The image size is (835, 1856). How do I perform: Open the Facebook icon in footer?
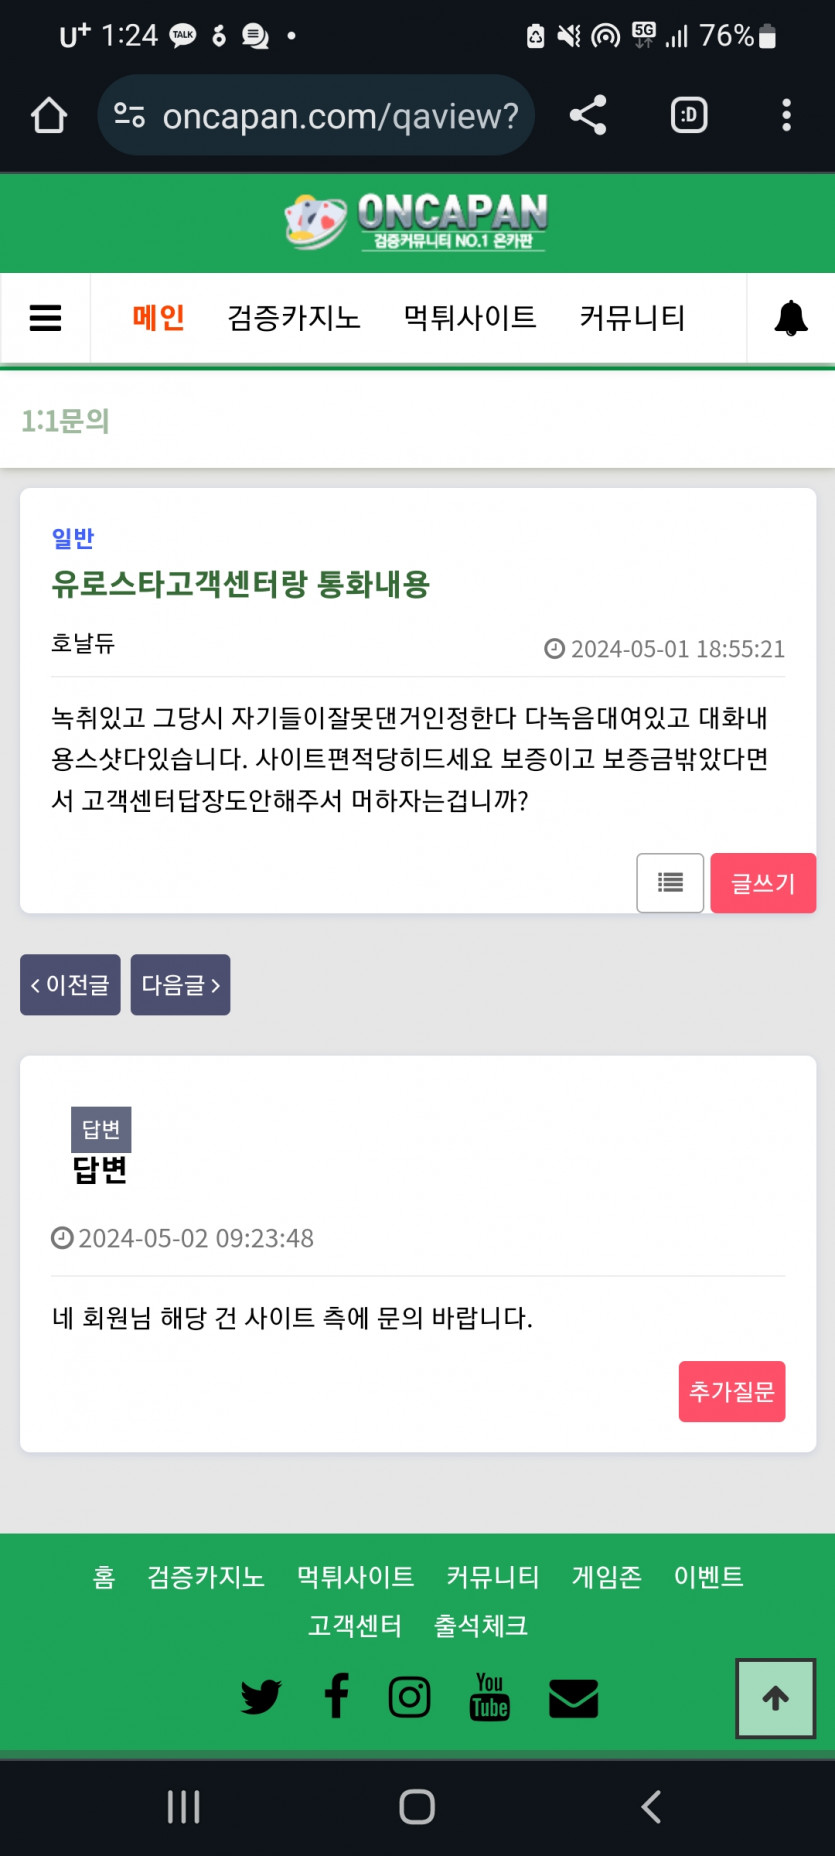[337, 1697]
